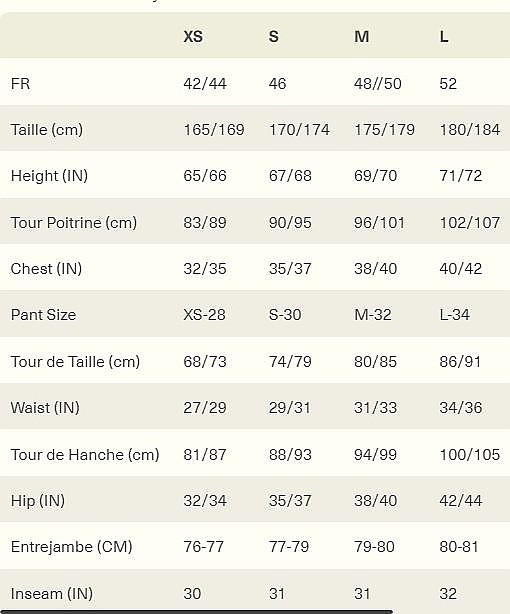Select the 48//50 FR size cell

click(x=378, y=84)
